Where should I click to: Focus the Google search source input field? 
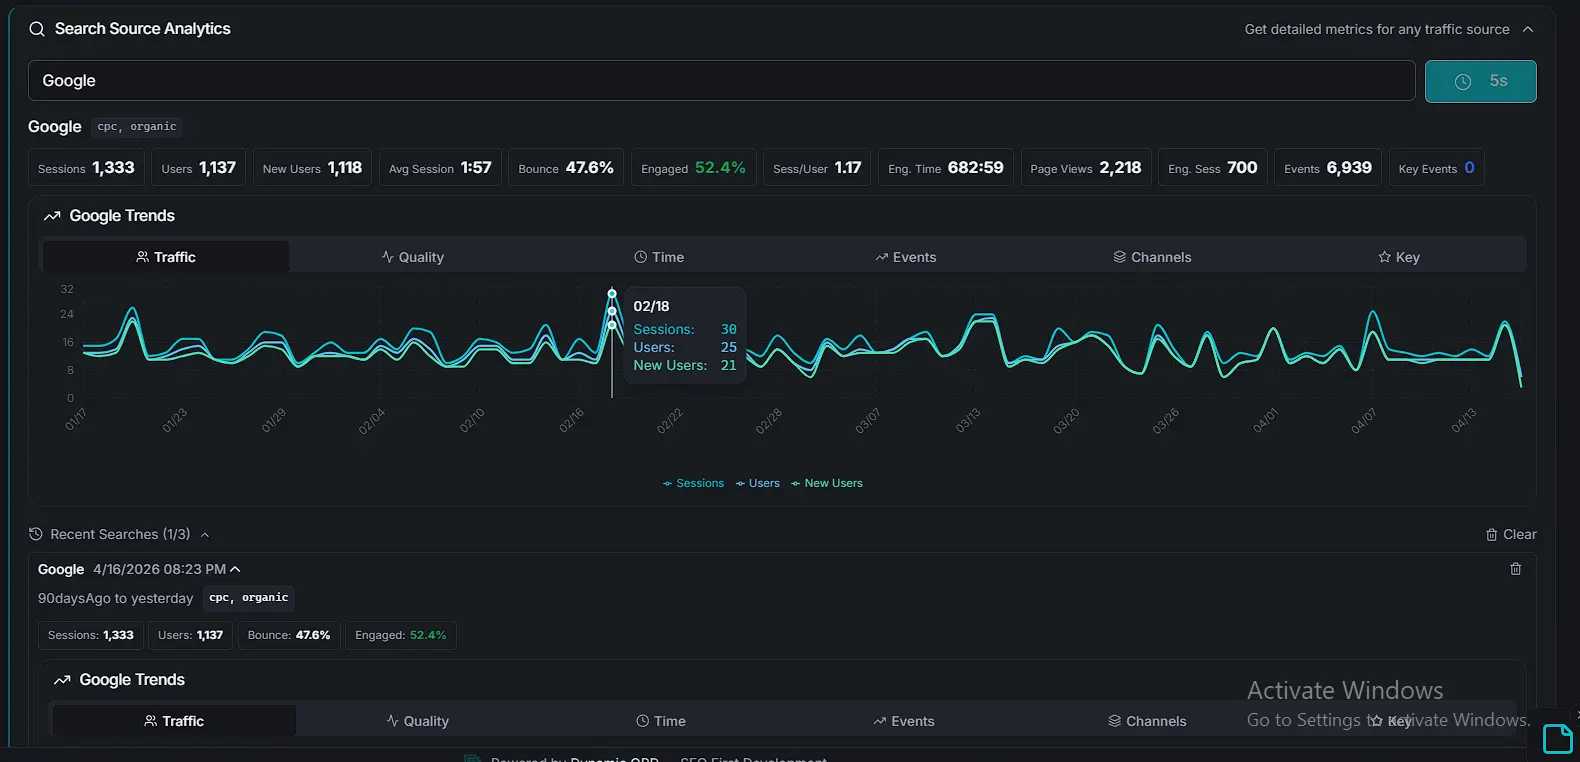721,81
